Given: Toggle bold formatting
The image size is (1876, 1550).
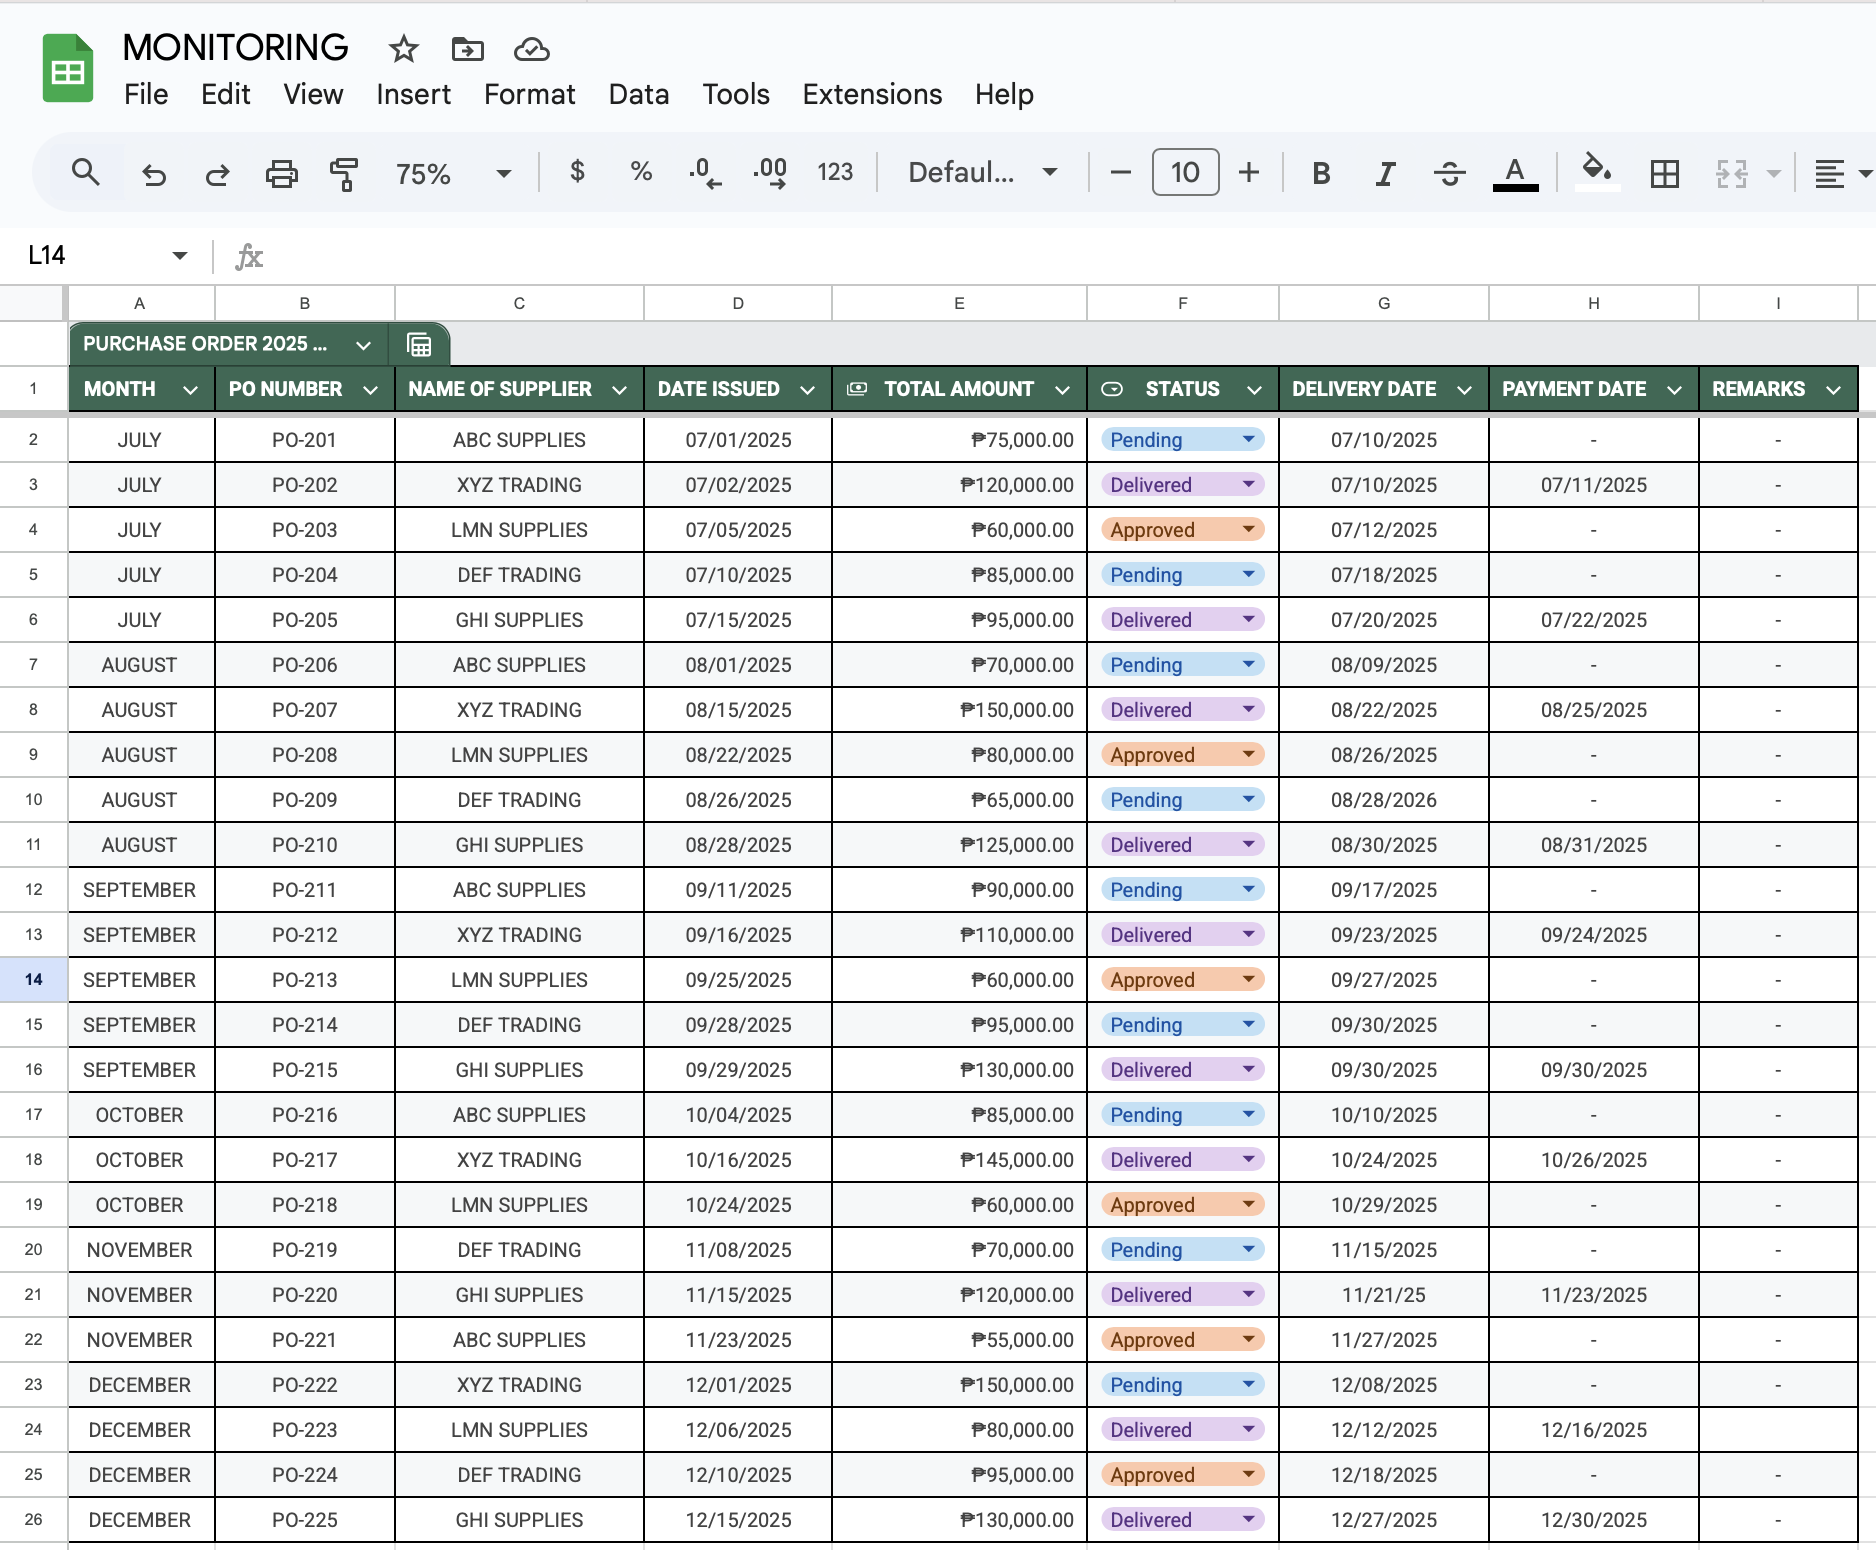Looking at the screenshot, I should pos(1321,174).
